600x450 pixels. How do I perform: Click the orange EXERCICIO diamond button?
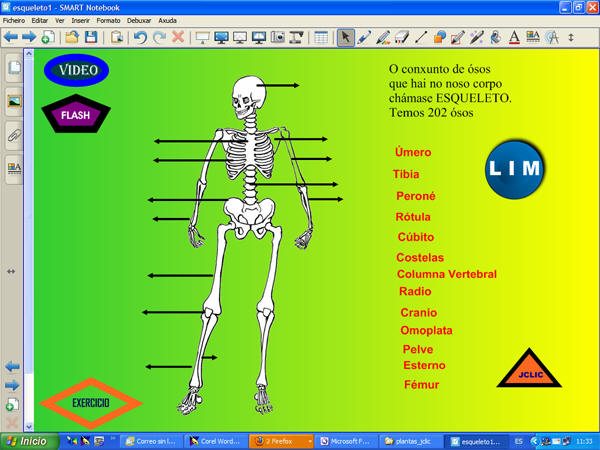point(90,402)
